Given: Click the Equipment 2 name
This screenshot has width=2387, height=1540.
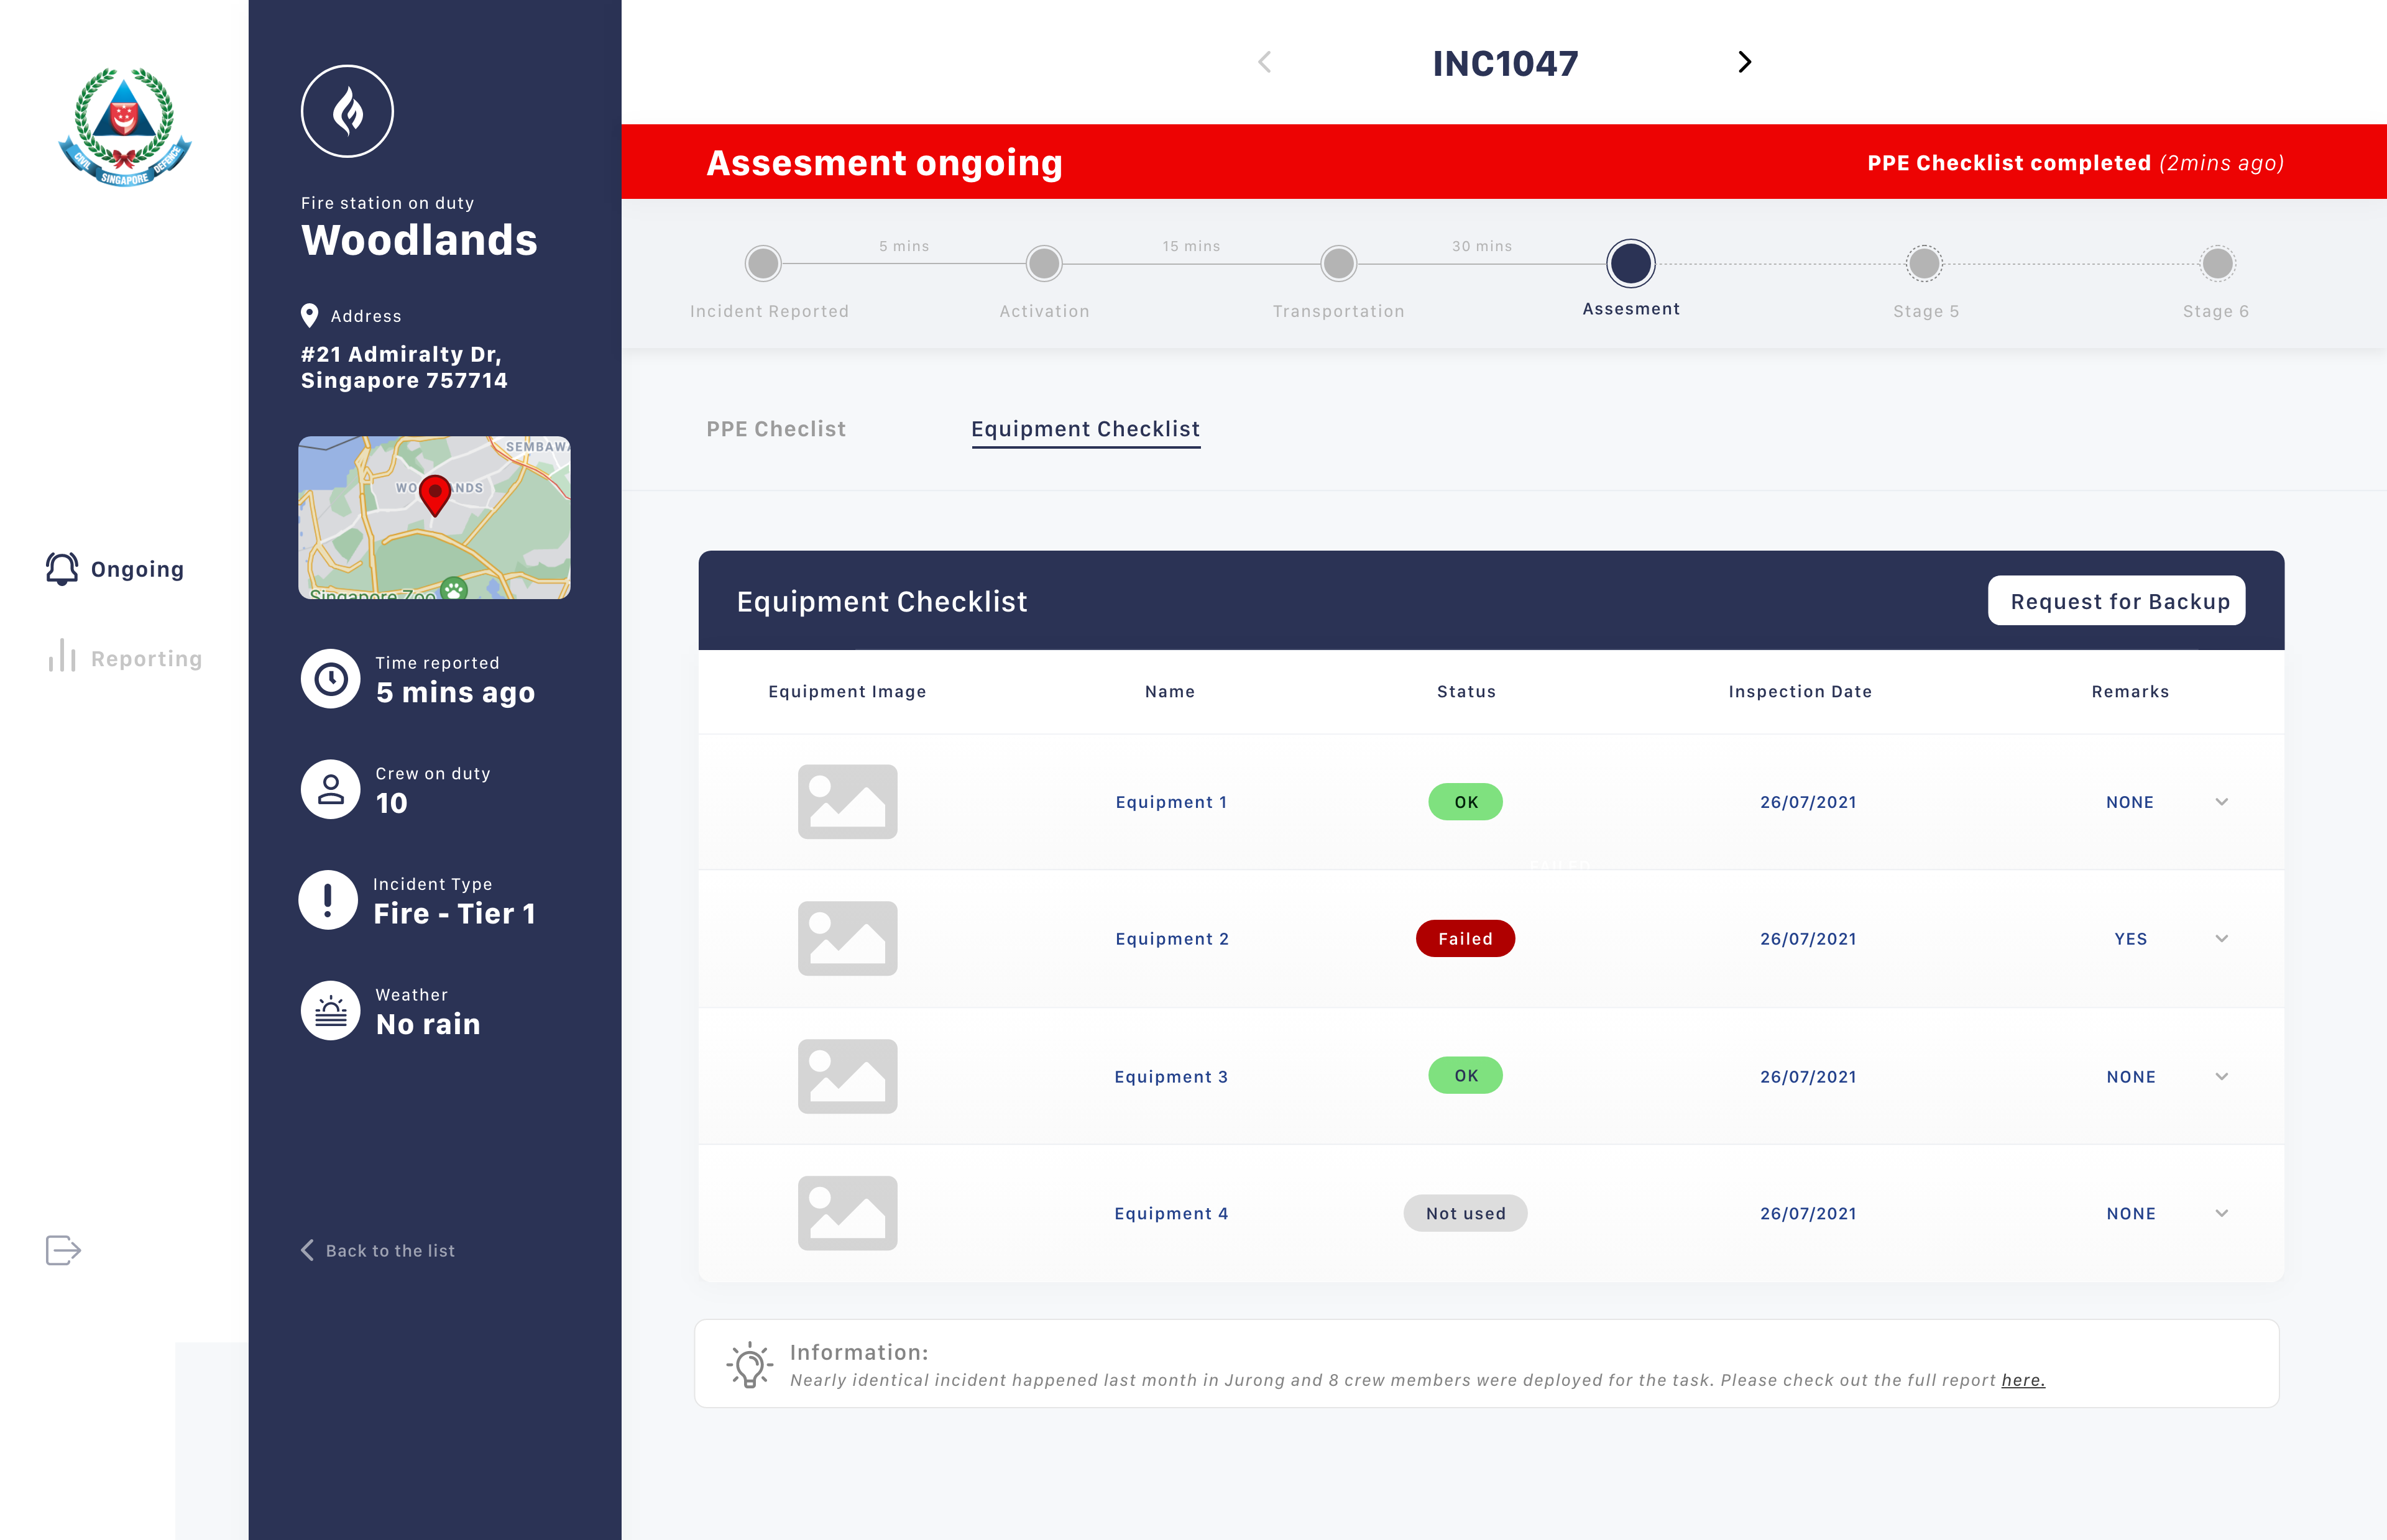Looking at the screenshot, I should pyautogui.click(x=1172, y=939).
